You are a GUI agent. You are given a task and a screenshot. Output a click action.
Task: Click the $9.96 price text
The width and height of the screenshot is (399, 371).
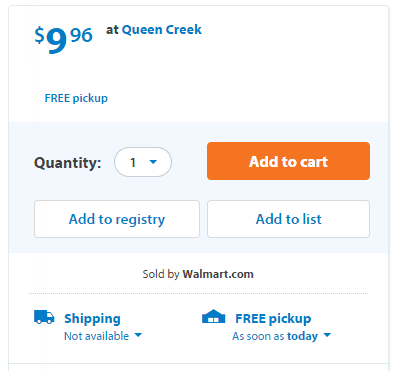click(63, 40)
